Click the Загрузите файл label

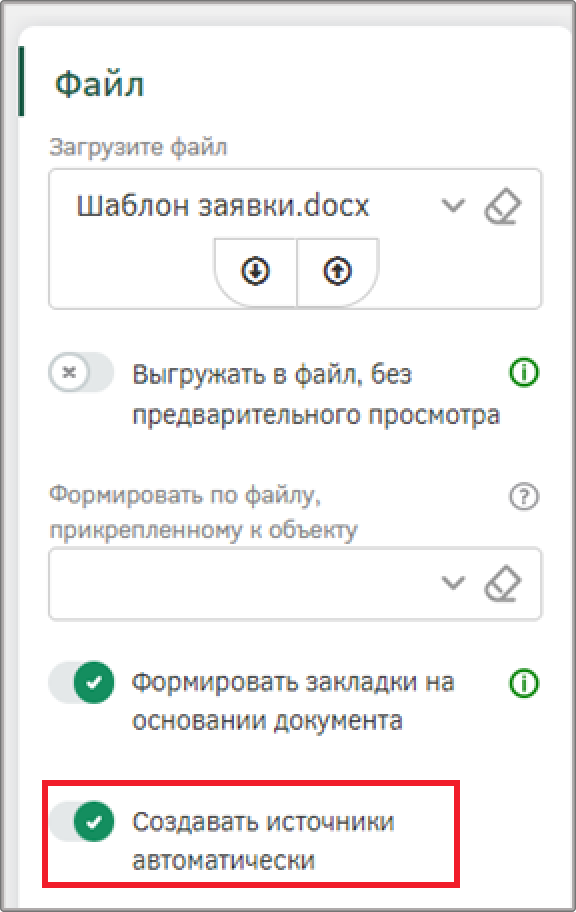click(x=138, y=148)
